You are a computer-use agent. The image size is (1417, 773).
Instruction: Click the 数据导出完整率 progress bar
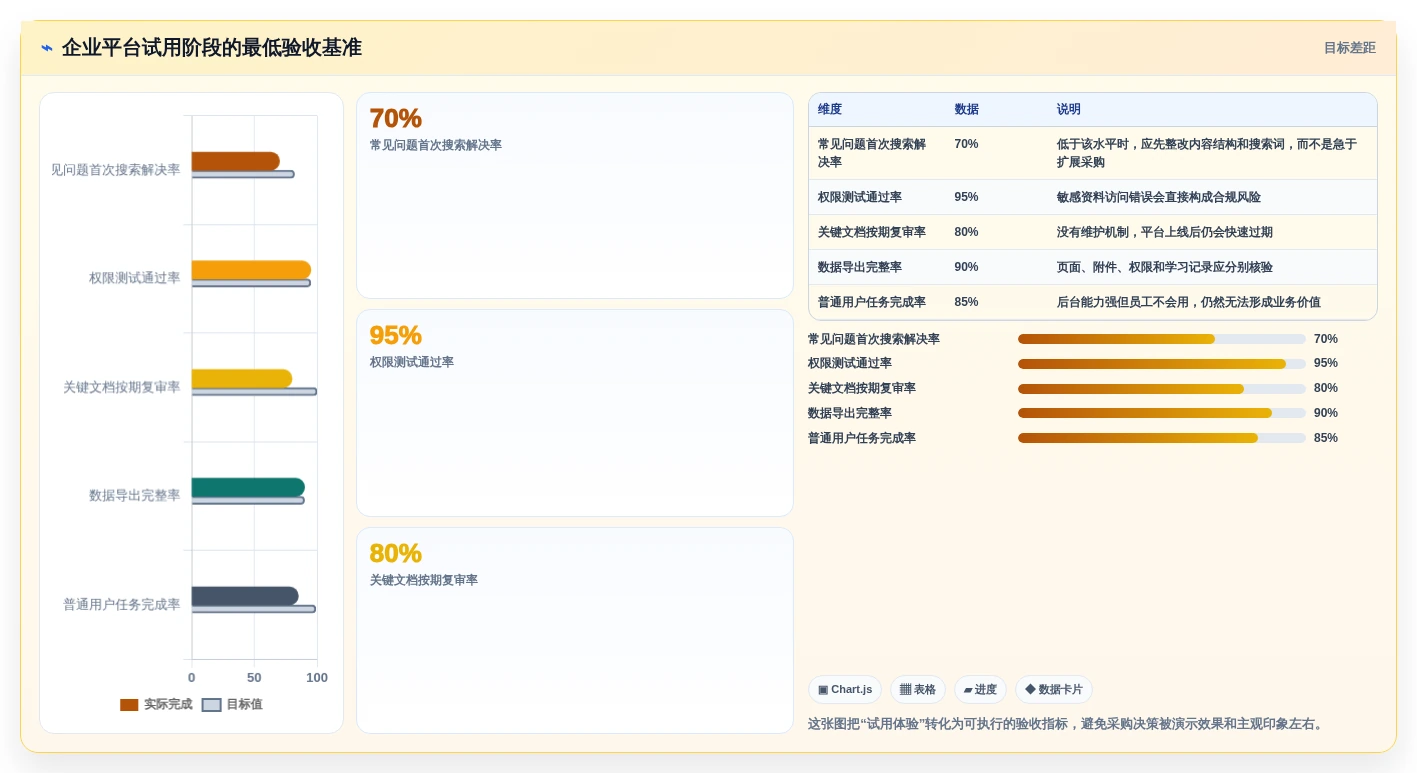pos(1162,413)
